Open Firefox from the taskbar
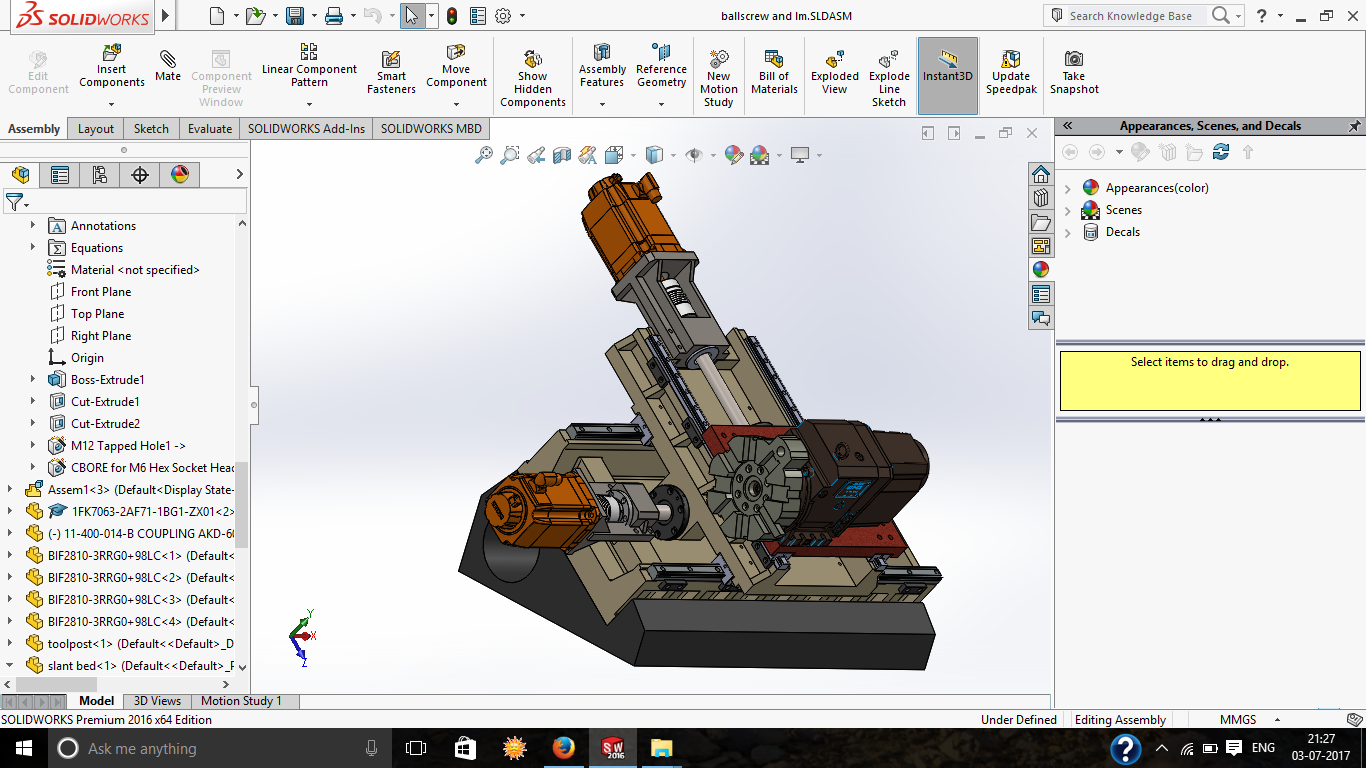This screenshot has width=1366, height=768. coord(564,748)
